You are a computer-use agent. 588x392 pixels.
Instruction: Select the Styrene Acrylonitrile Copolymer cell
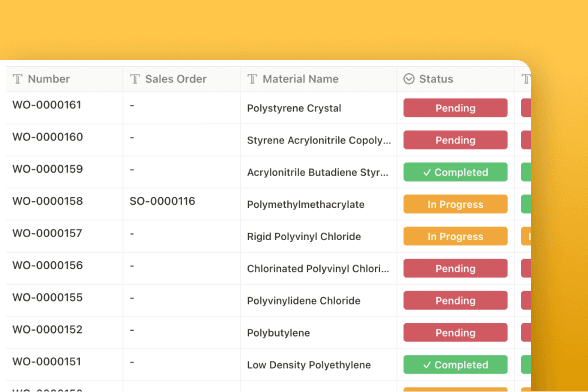[318, 140]
